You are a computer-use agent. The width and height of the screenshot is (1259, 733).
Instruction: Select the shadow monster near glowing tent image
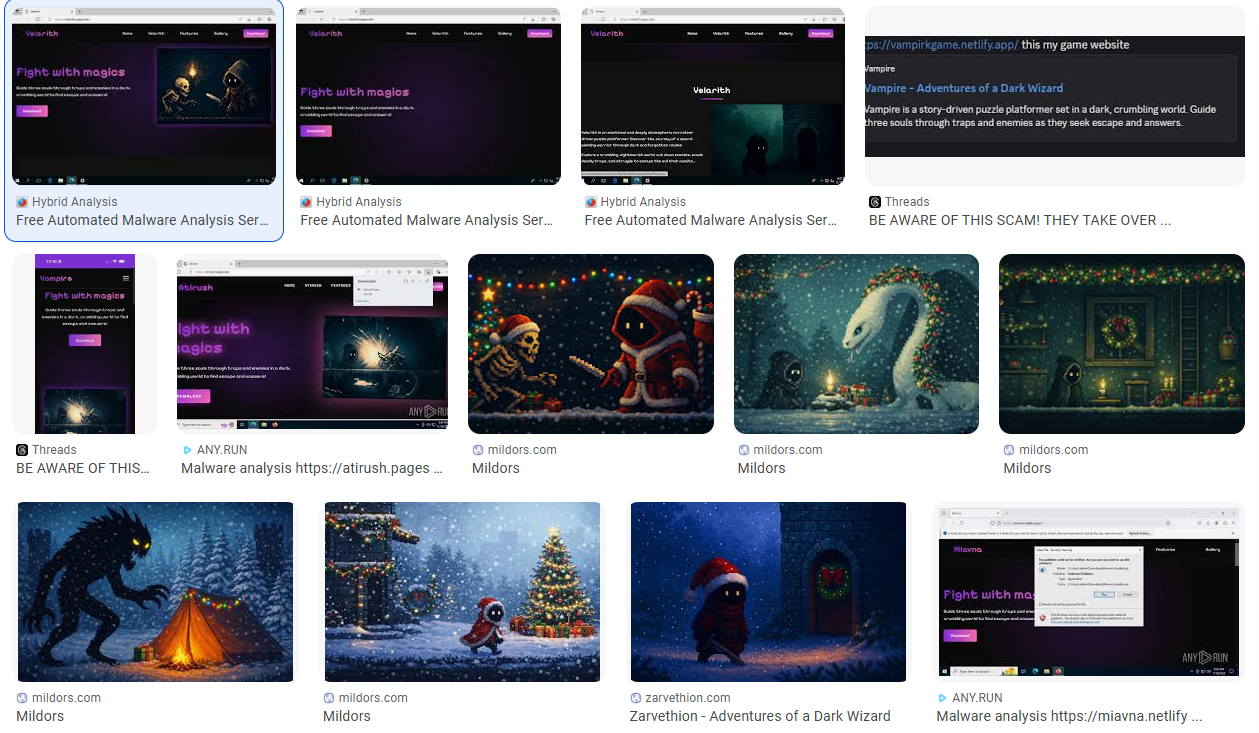coord(155,591)
